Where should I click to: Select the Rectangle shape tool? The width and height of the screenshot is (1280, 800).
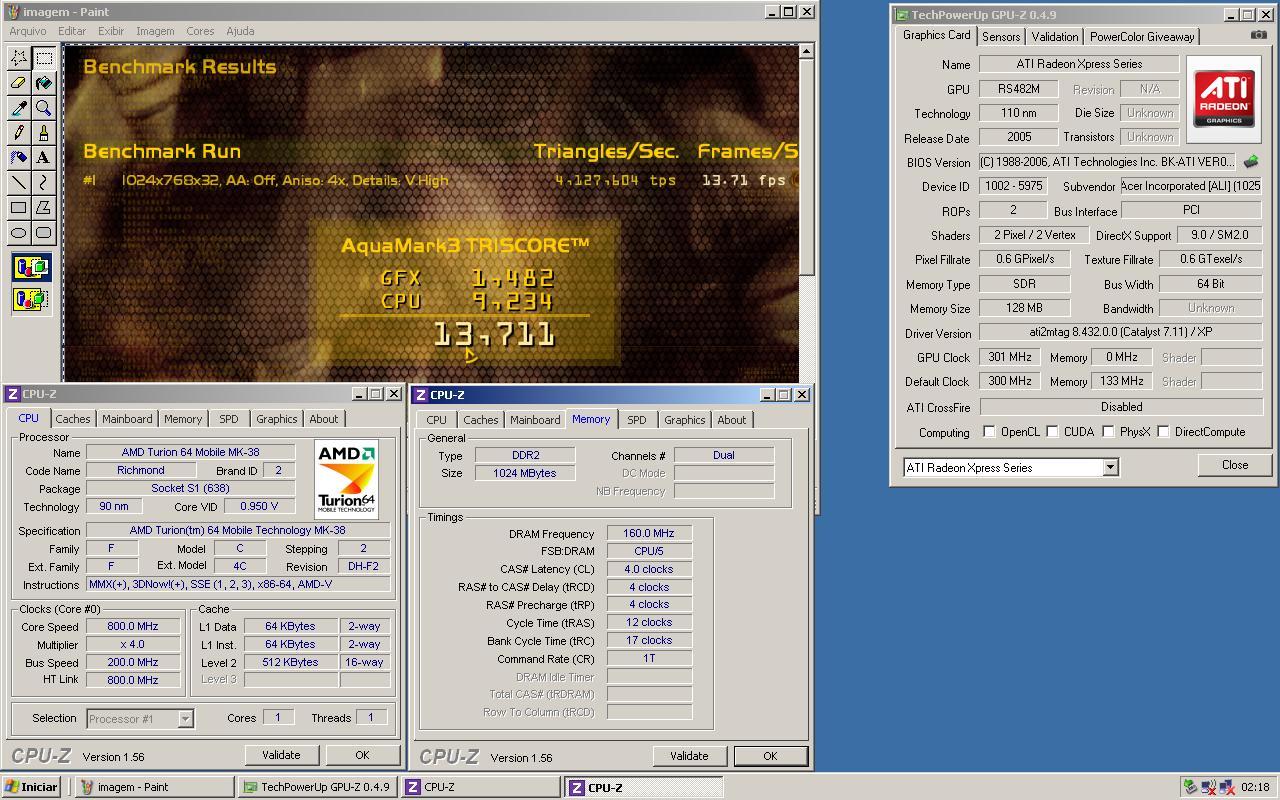(x=19, y=208)
